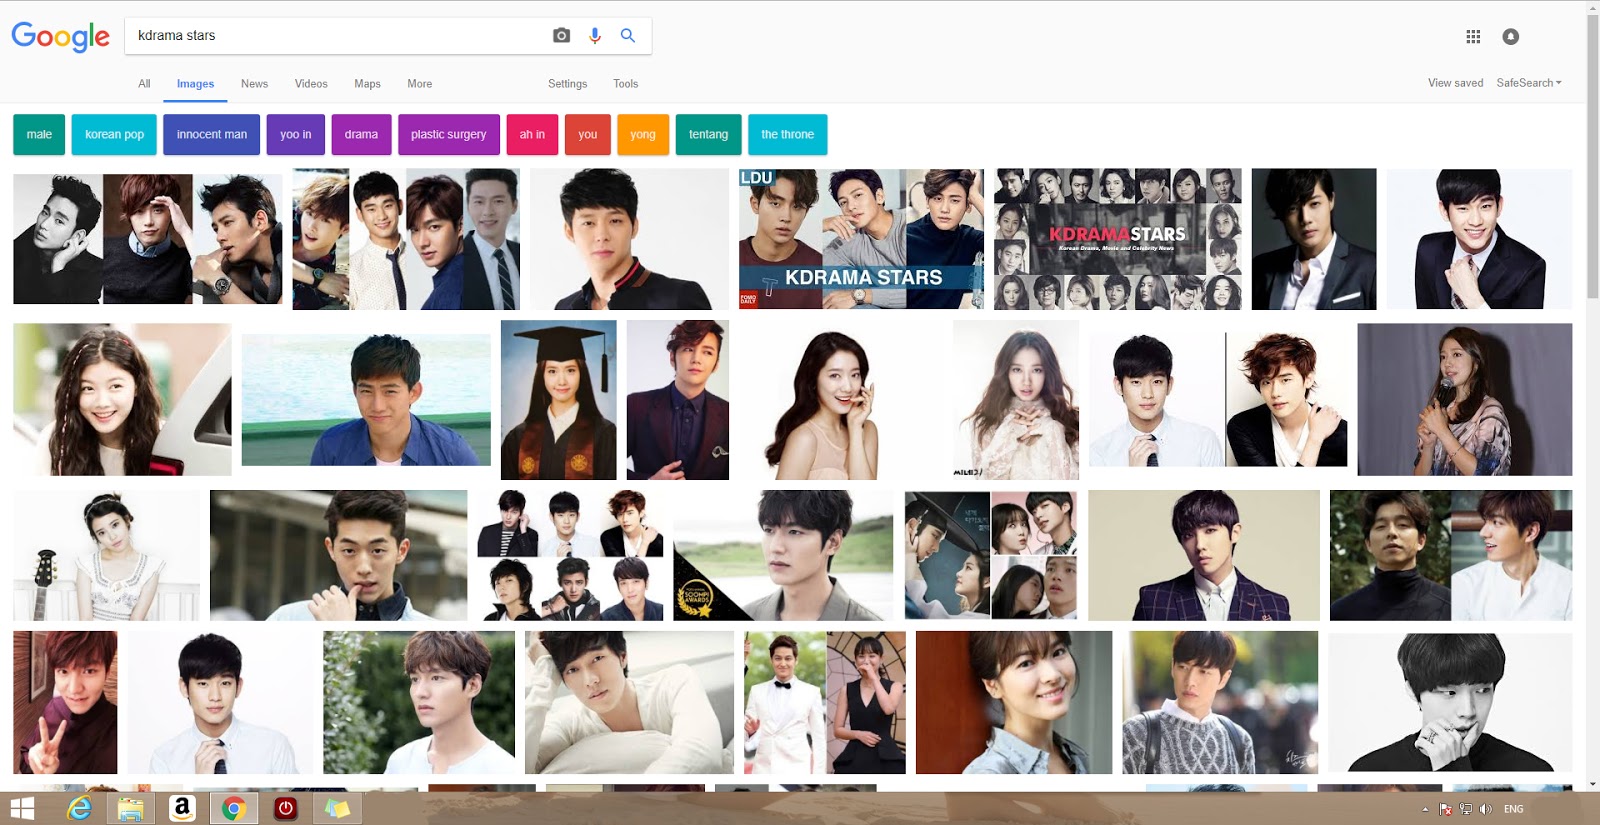Switch to the All results tab
This screenshot has height=825, width=1600.
(144, 84)
